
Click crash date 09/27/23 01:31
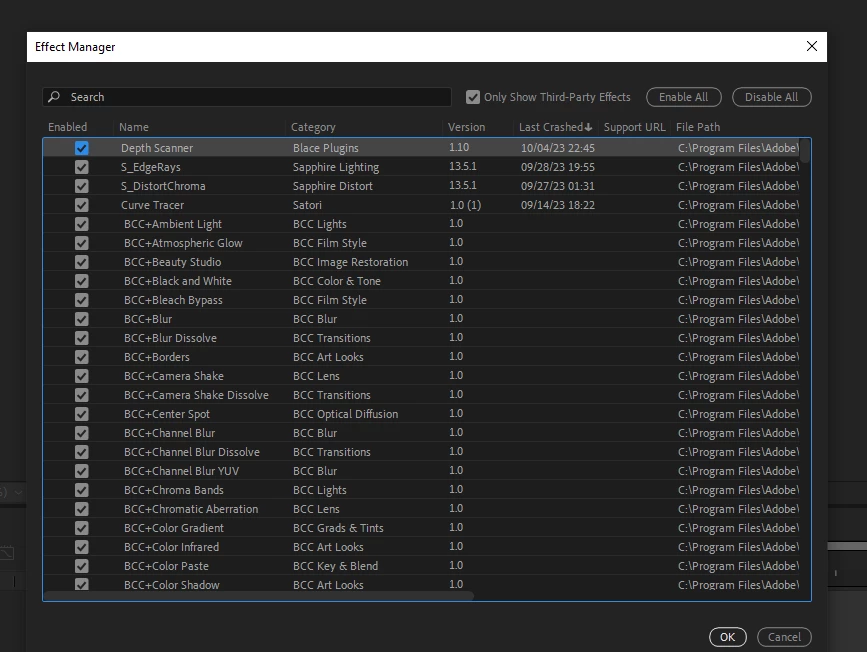557,186
